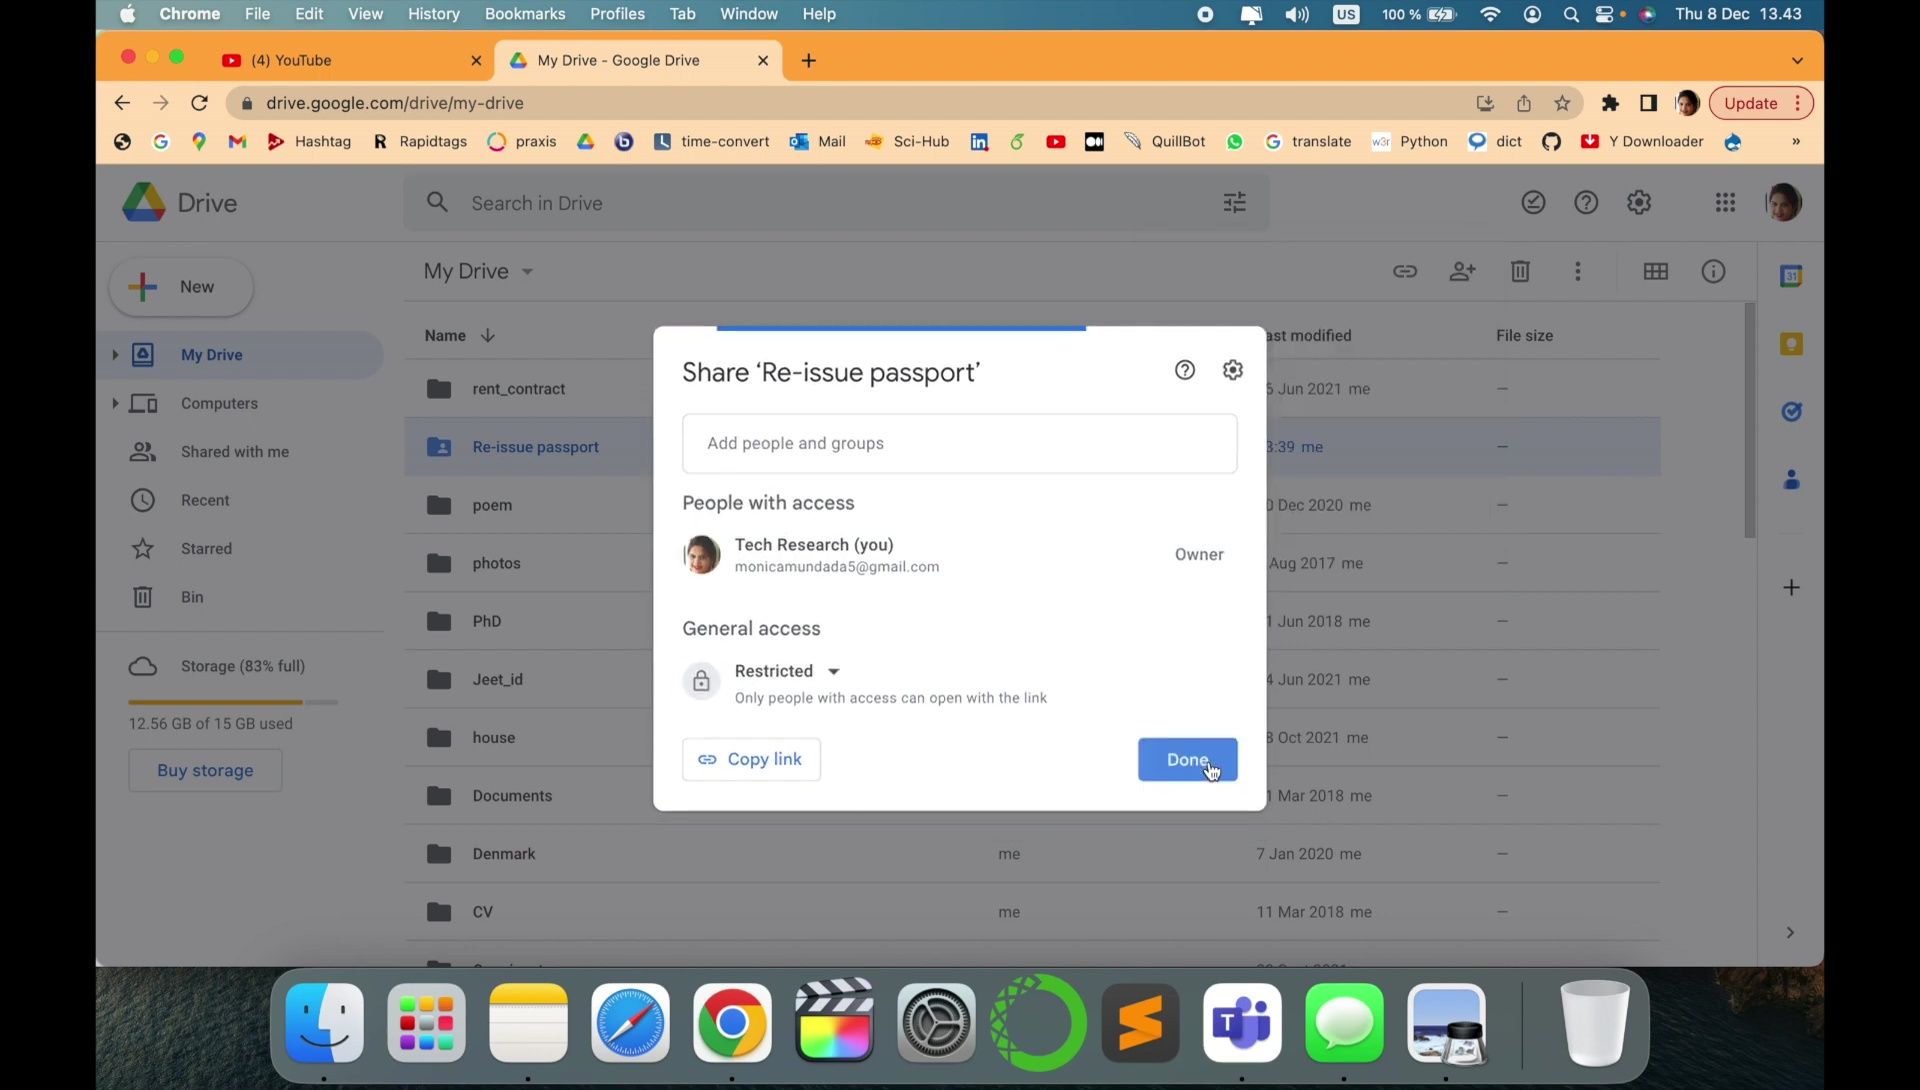Go back in browser

[x=122, y=103]
